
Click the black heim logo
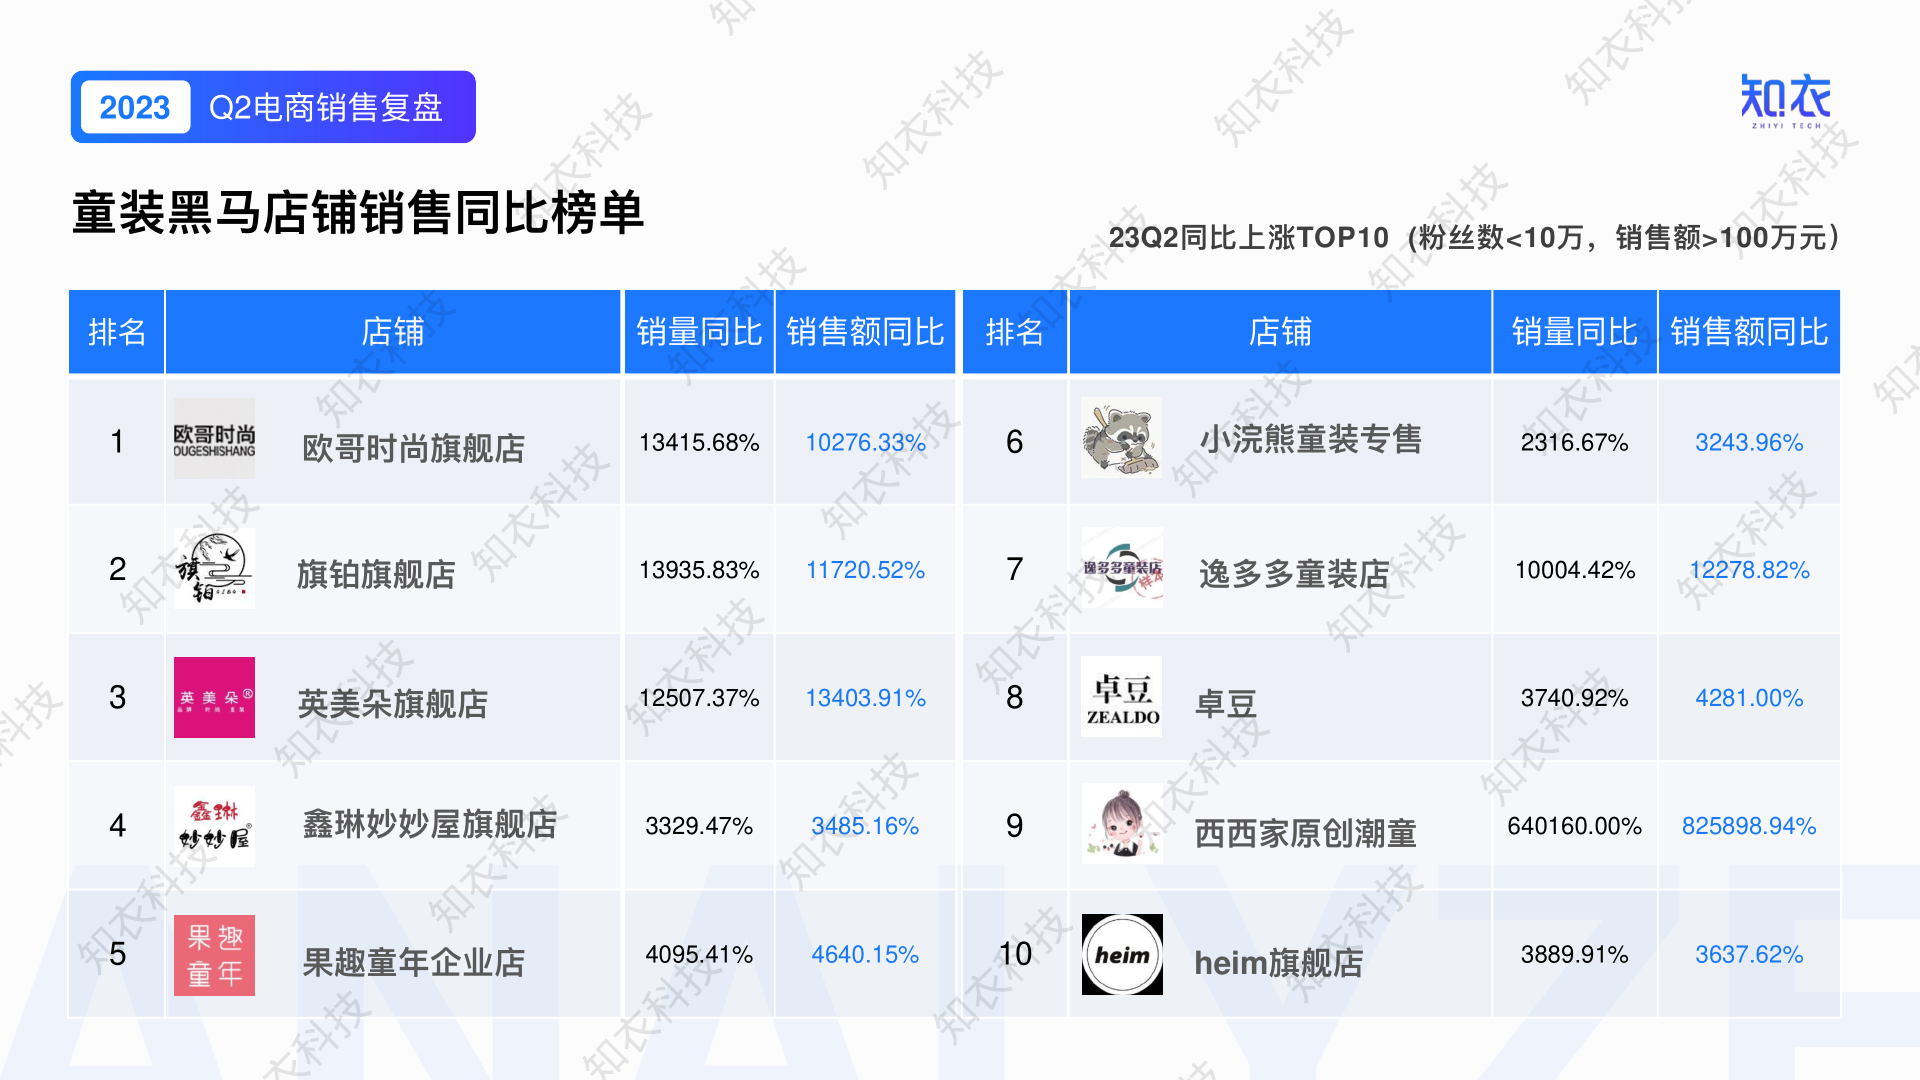[x=1121, y=954]
